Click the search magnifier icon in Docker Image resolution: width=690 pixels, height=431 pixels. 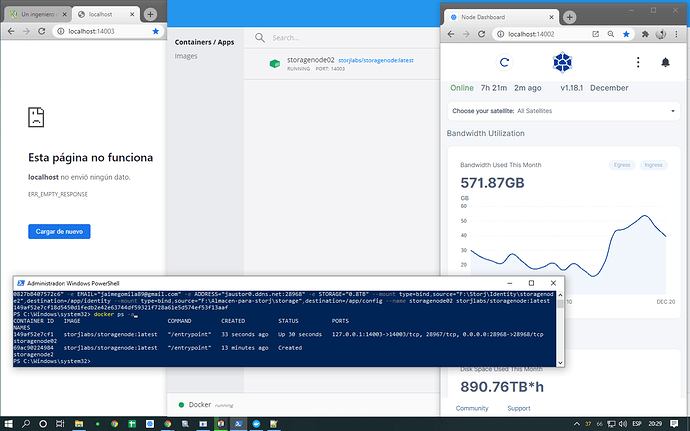pos(260,38)
